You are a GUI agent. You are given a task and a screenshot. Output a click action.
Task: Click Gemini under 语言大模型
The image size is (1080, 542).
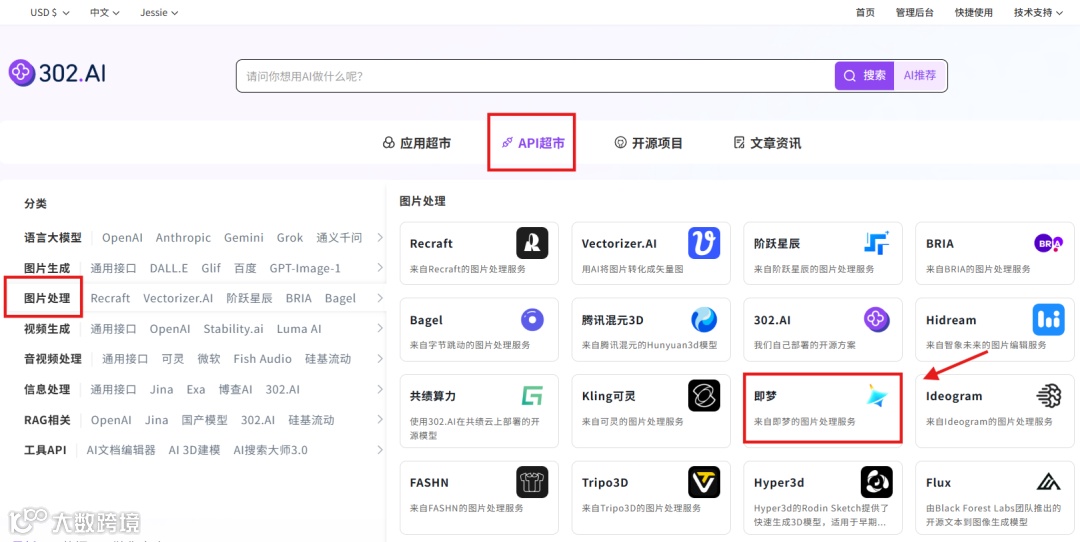[244, 238]
